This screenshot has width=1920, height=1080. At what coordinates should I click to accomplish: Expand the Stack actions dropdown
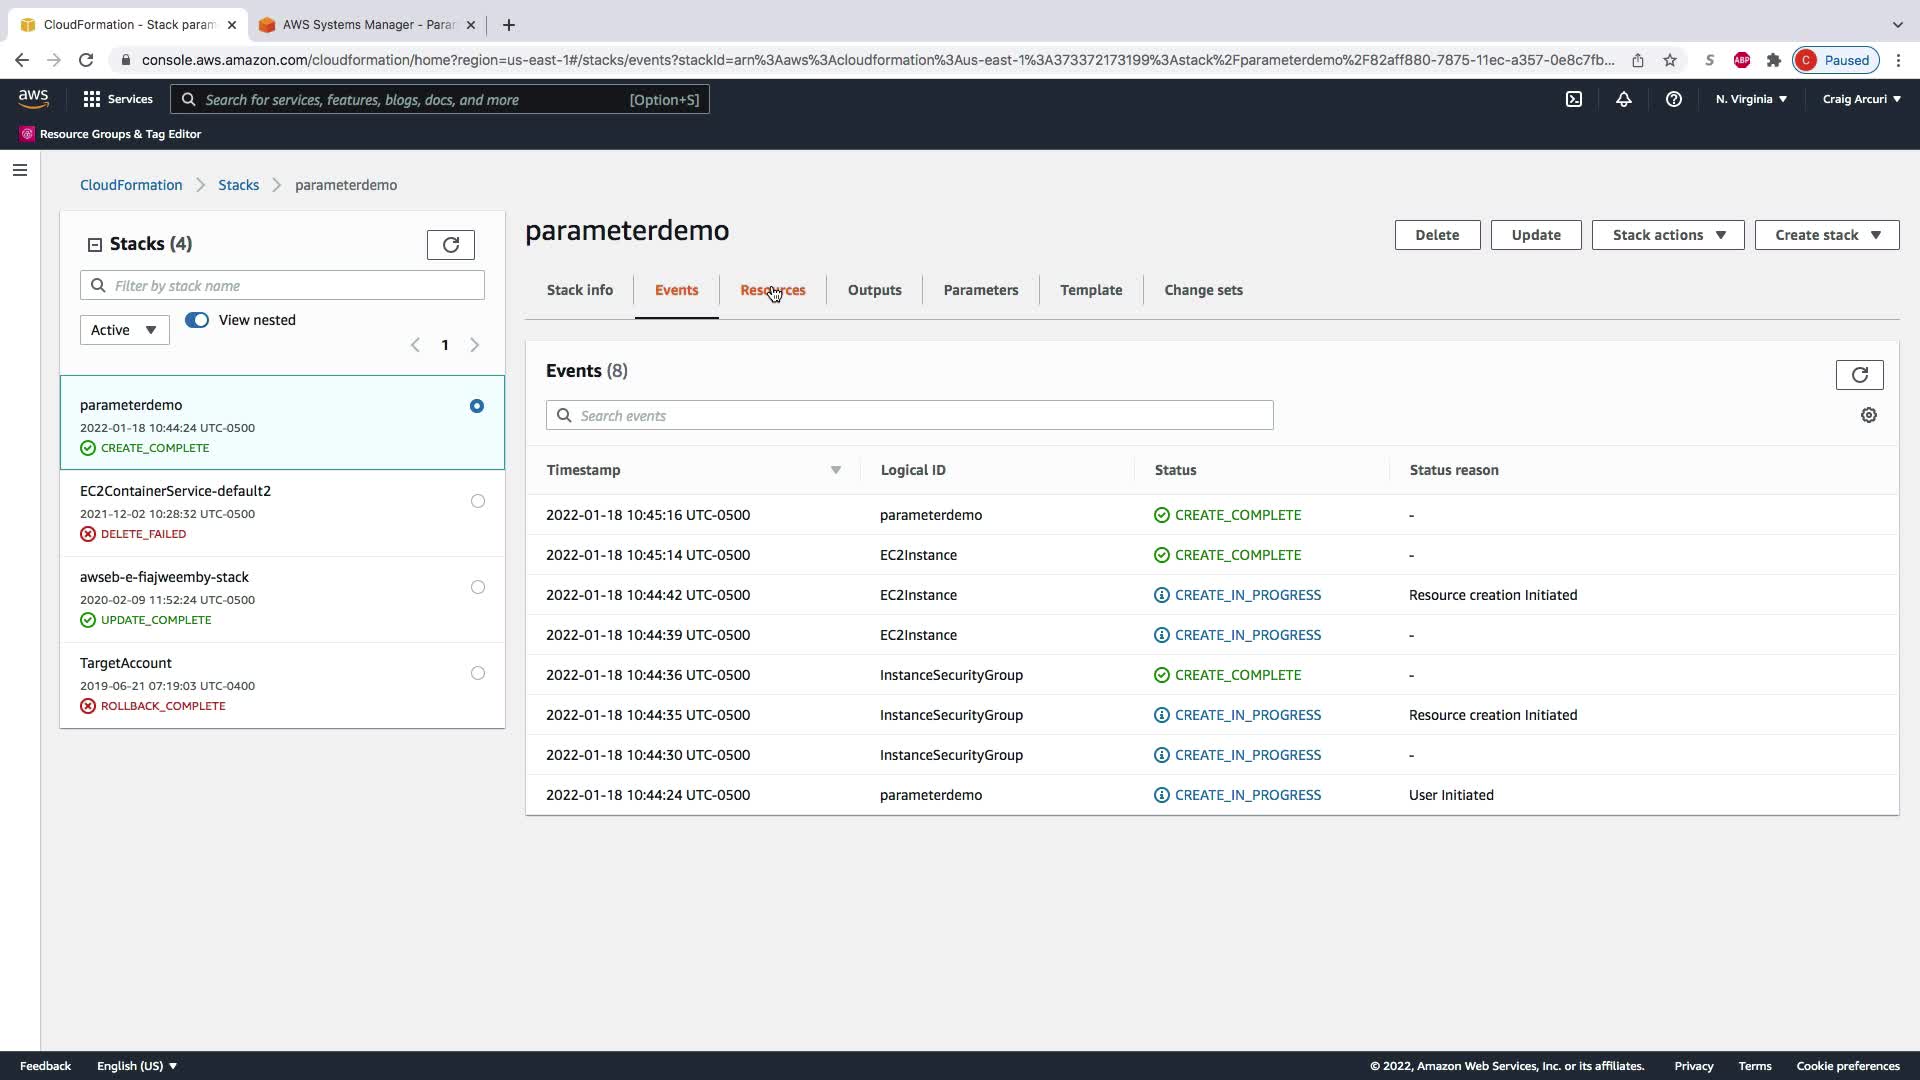click(1667, 235)
